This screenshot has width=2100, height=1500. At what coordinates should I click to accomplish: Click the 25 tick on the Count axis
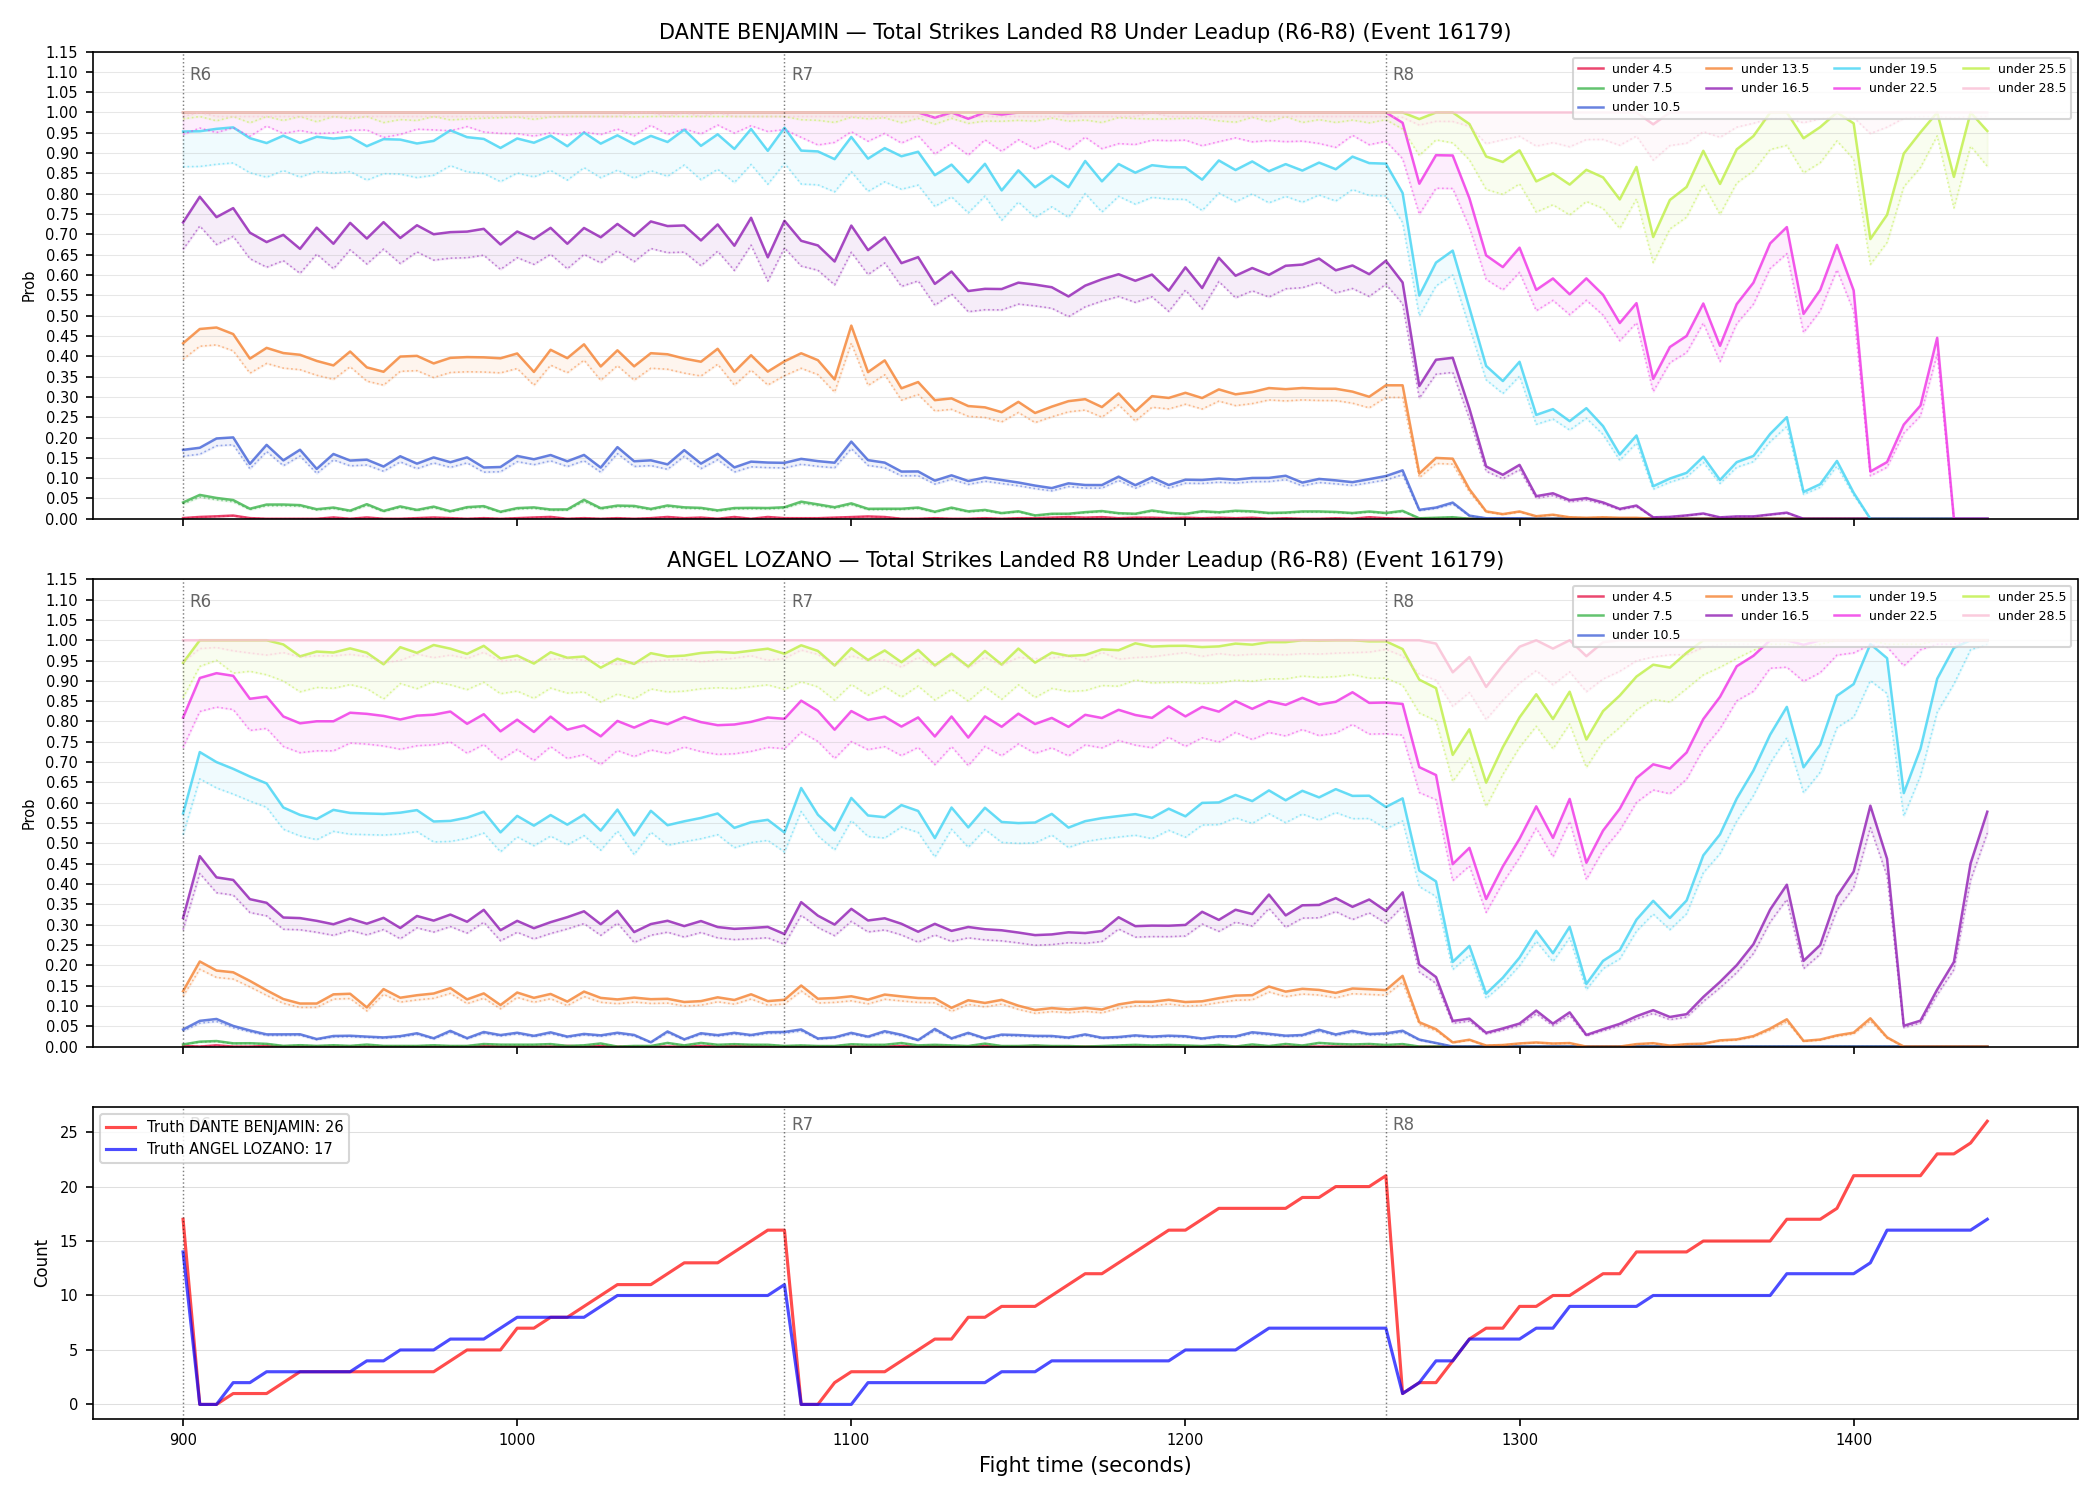(68, 1133)
